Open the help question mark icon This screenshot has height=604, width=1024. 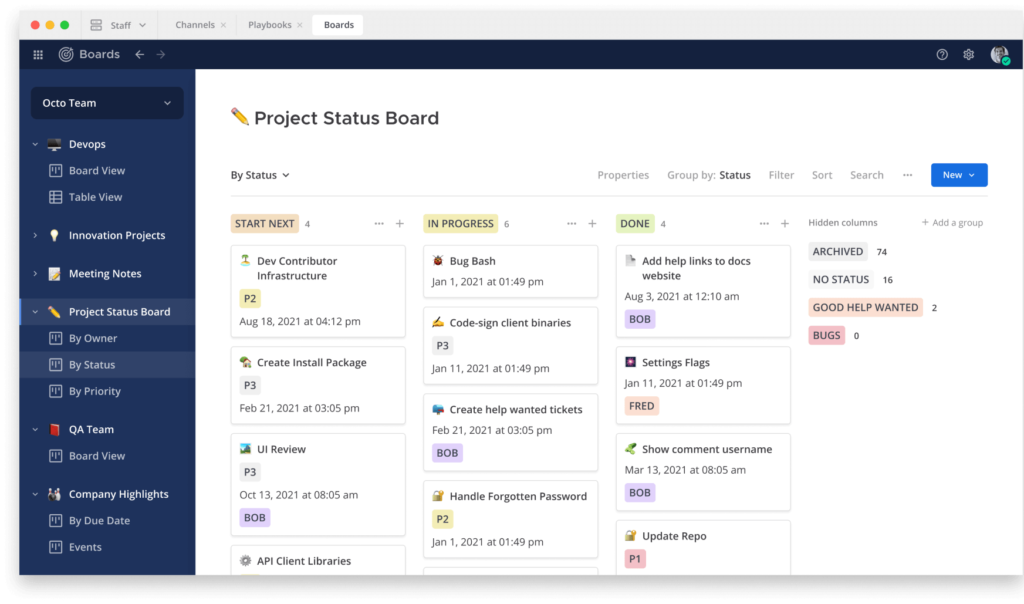[x=941, y=54]
